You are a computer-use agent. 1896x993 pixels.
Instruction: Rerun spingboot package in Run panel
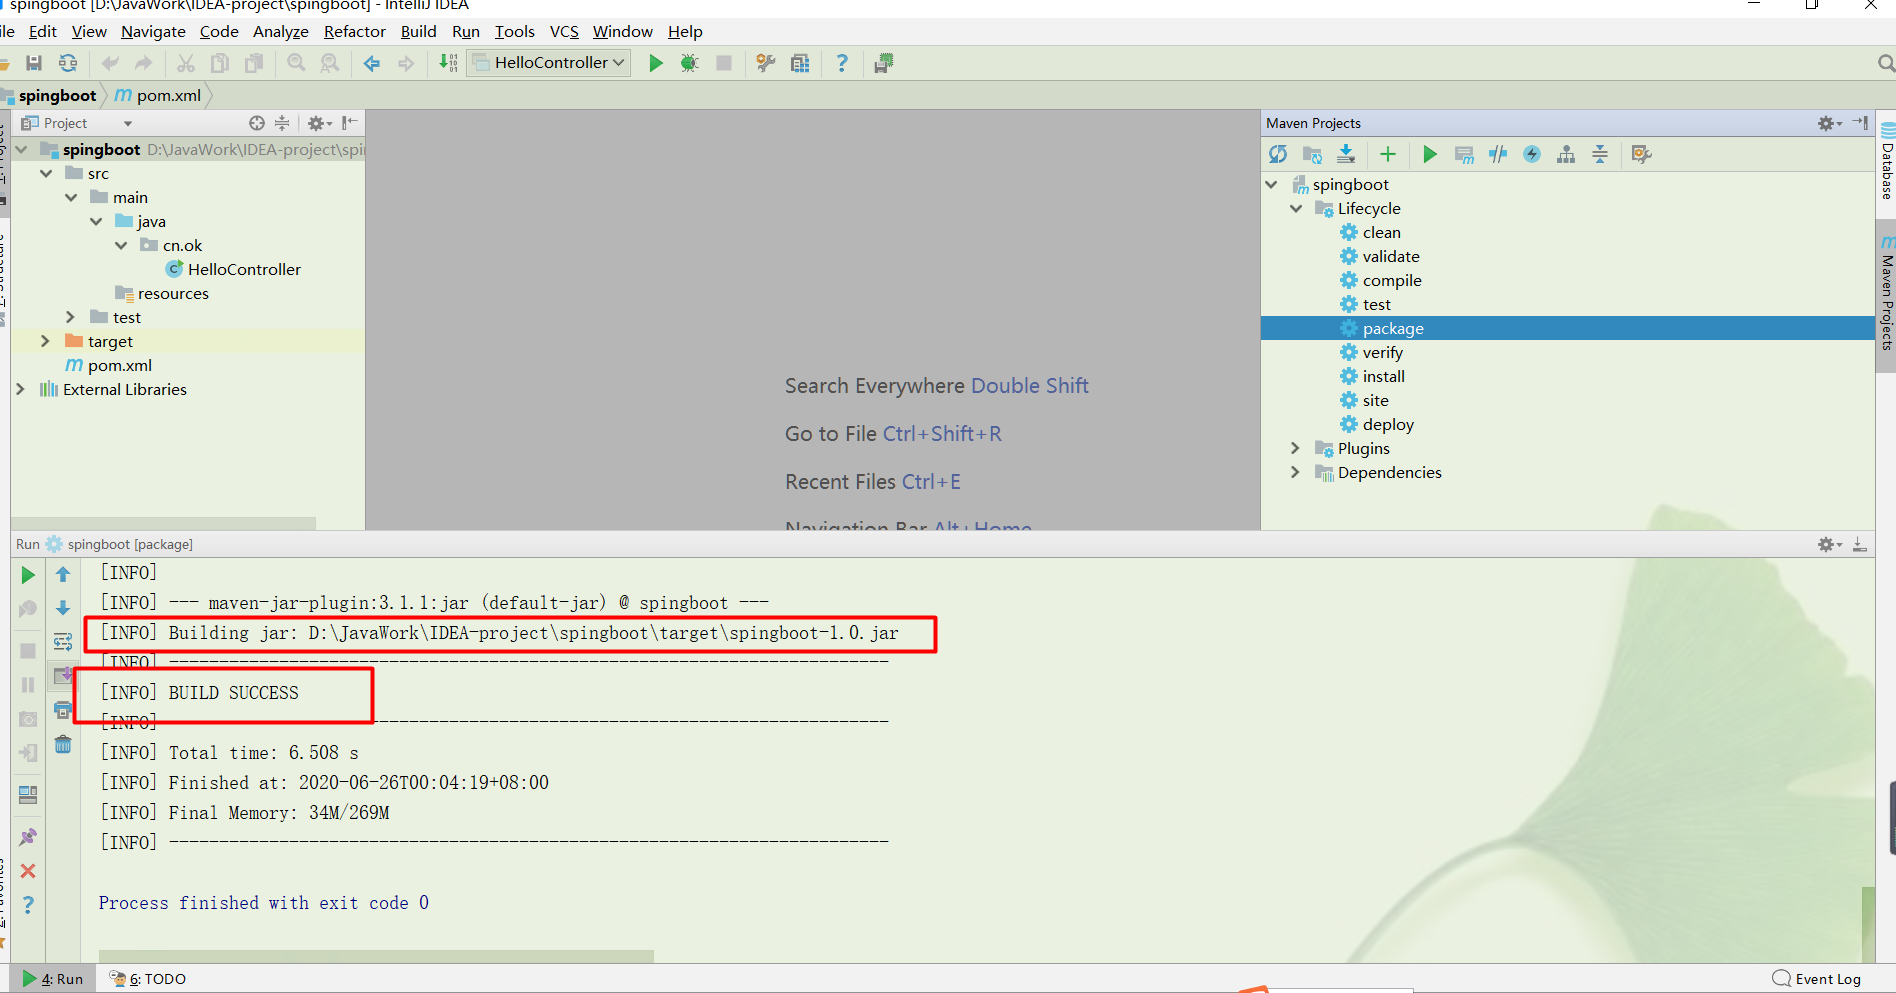pos(28,575)
